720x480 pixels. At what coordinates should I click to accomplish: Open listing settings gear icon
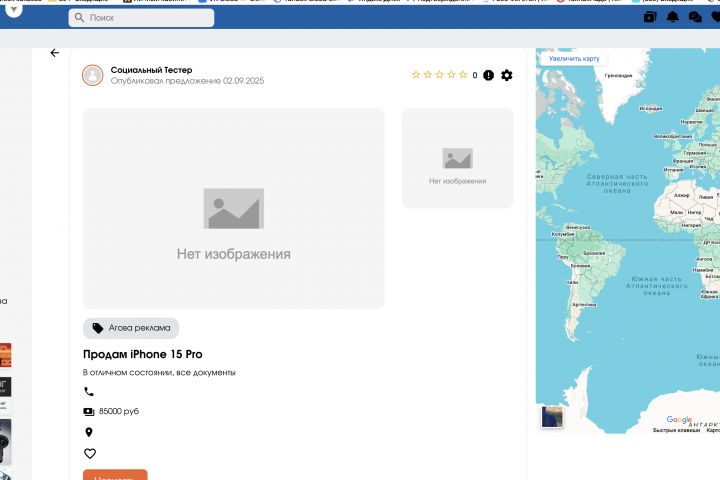click(506, 75)
